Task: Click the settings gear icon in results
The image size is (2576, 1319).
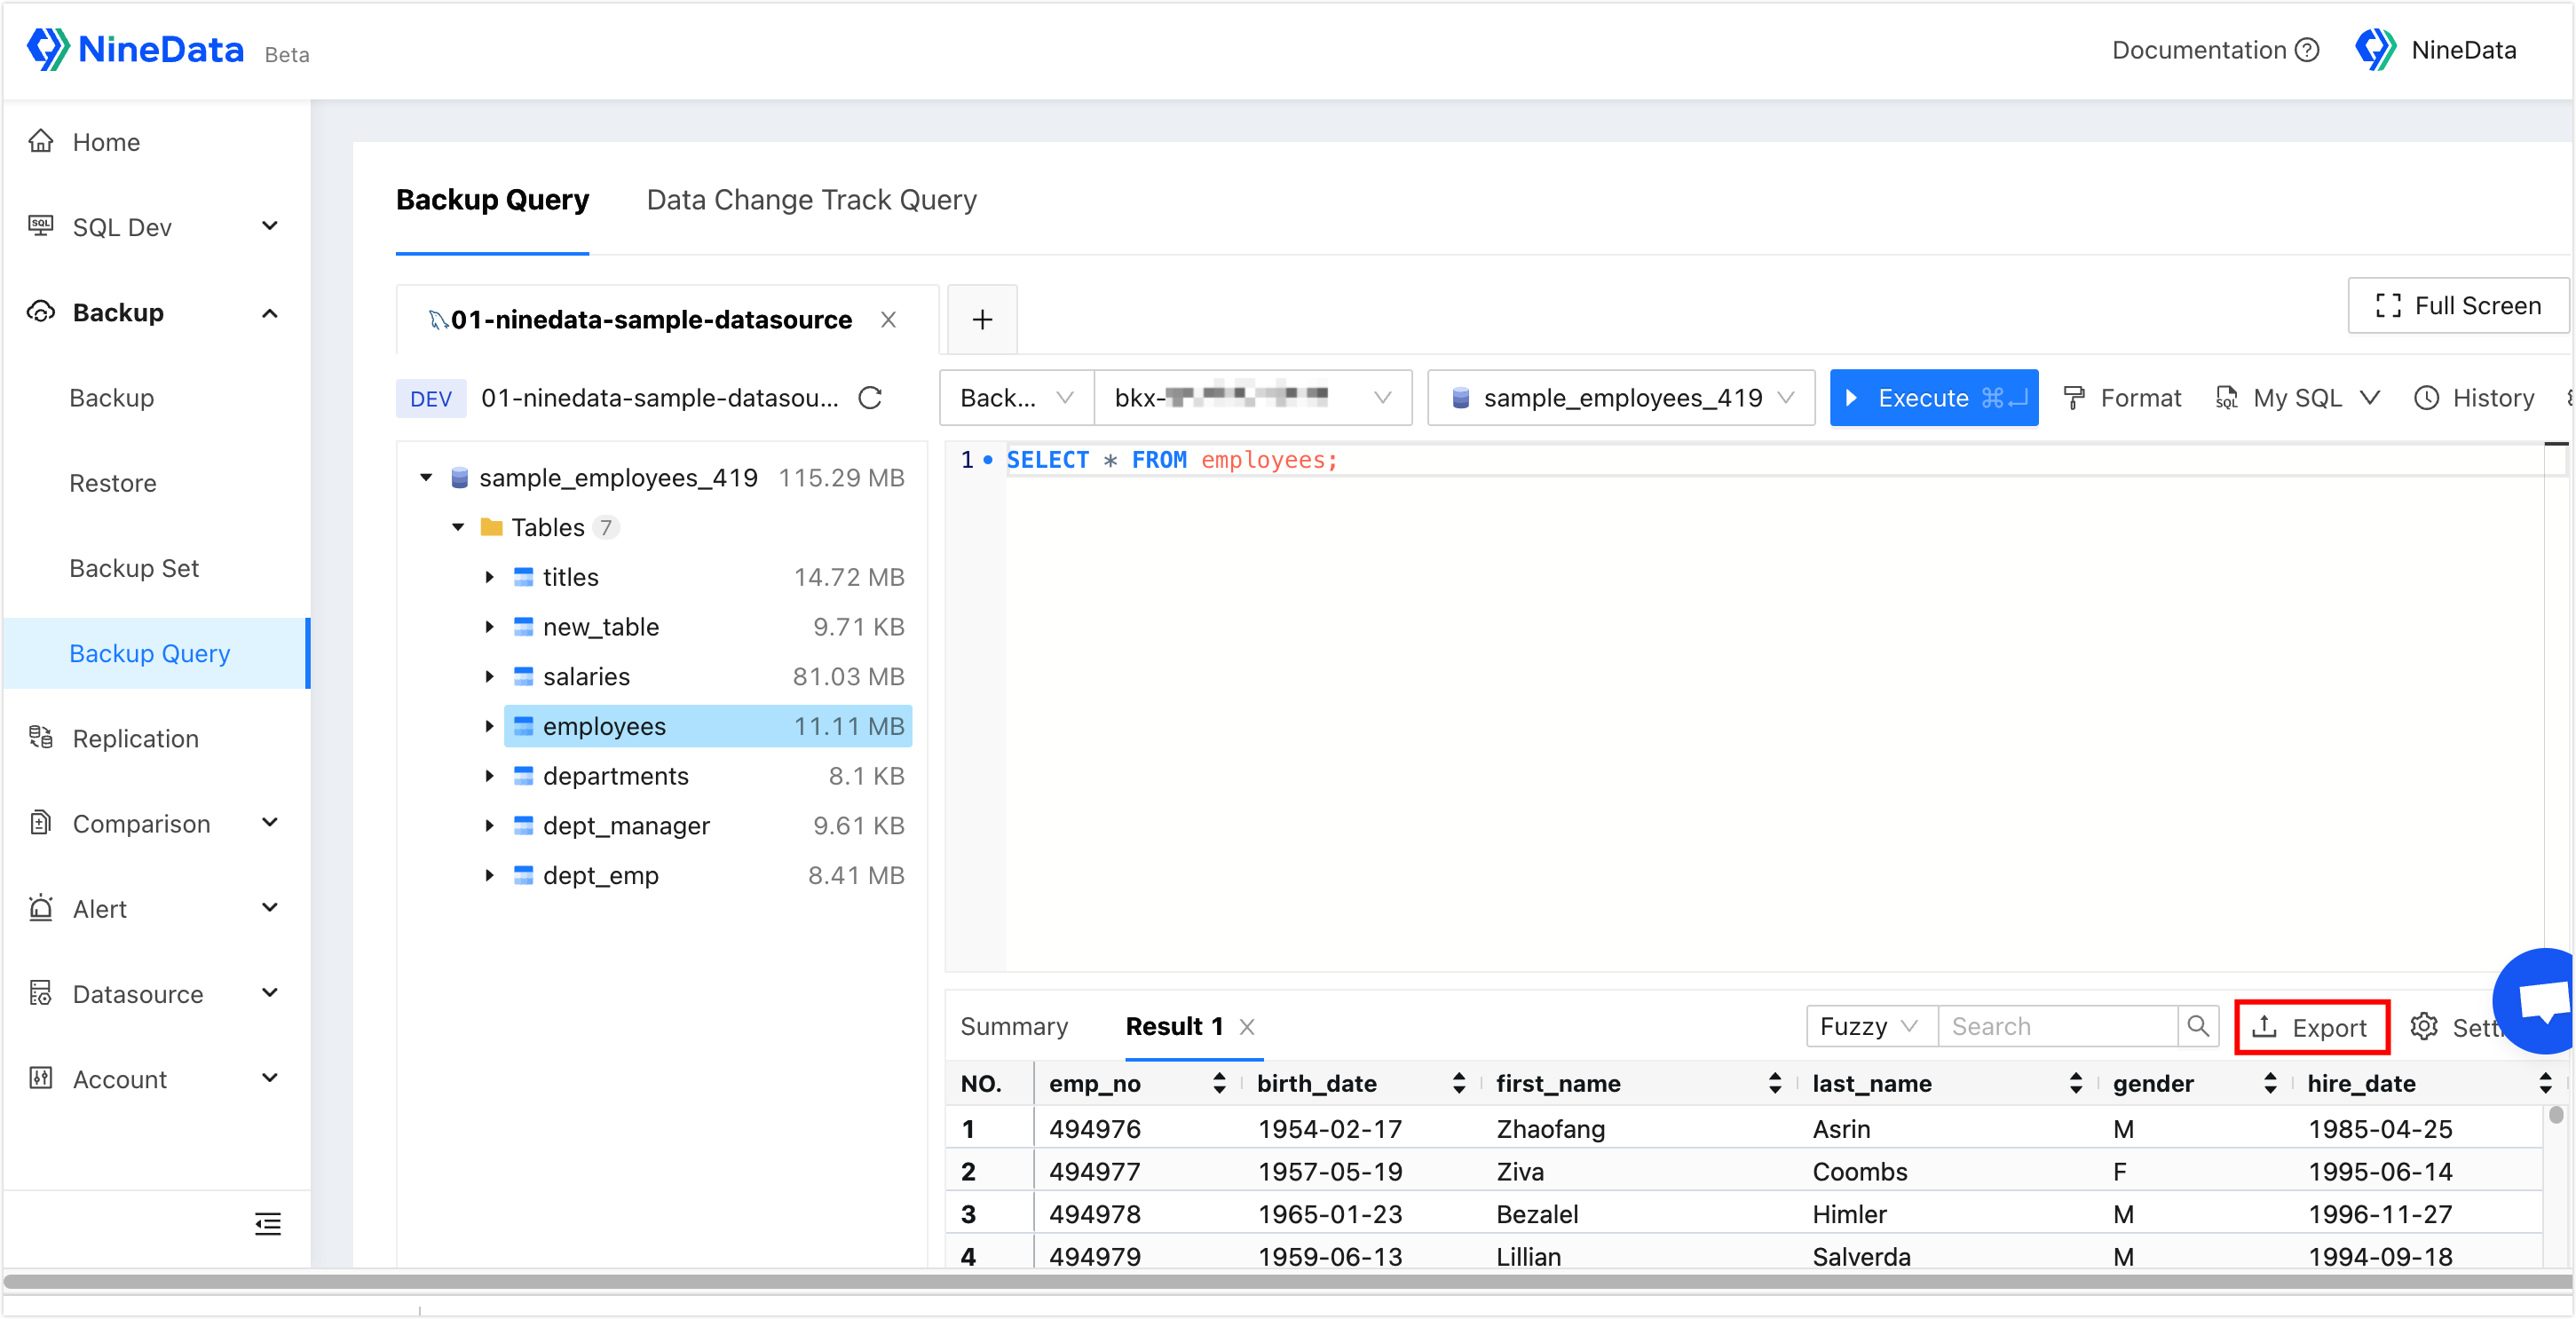Action: (2424, 1026)
